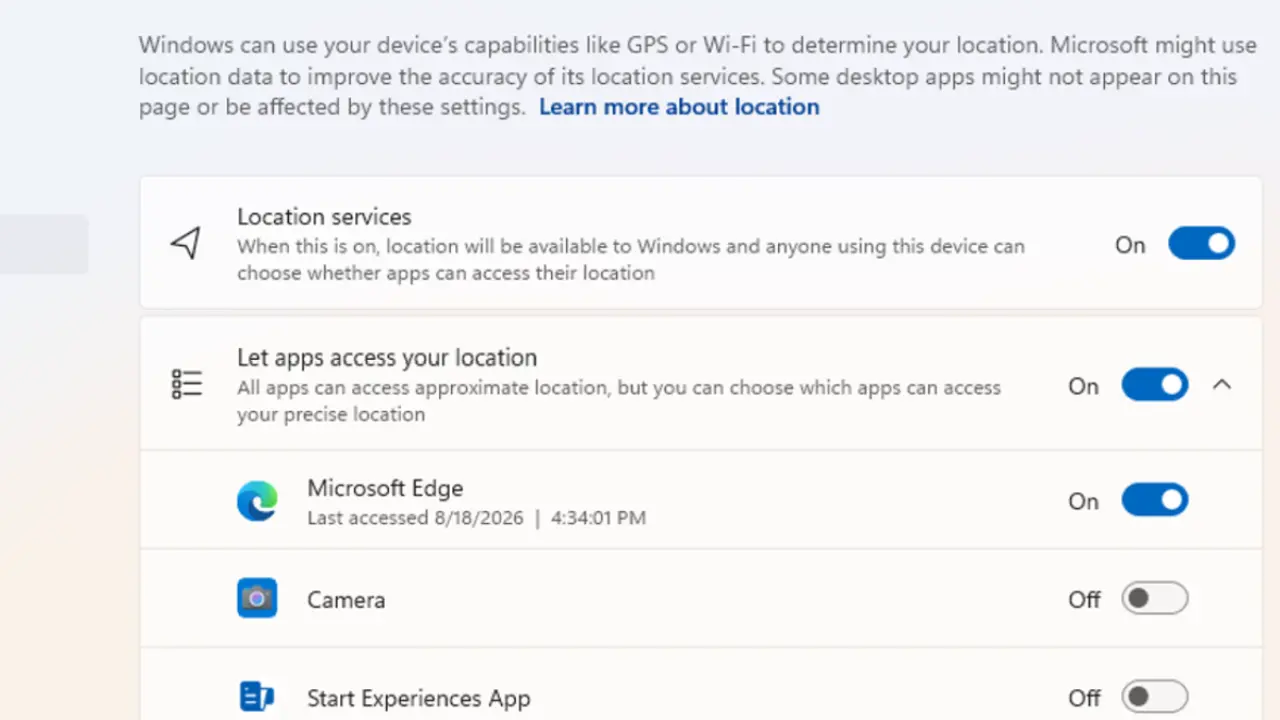Open the Learn more about location link
1280x720 pixels.
(x=679, y=107)
